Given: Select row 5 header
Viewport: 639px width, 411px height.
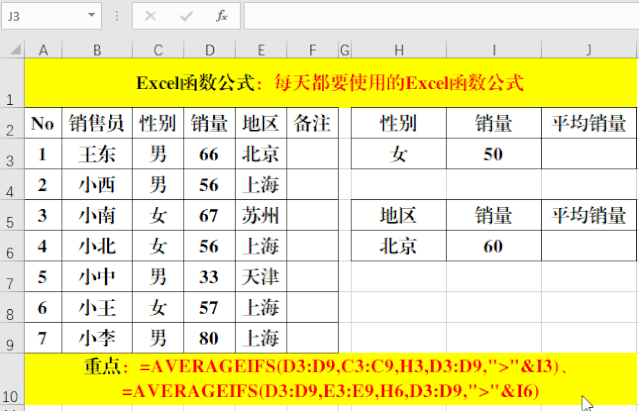Looking at the screenshot, I should tap(12, 215).
